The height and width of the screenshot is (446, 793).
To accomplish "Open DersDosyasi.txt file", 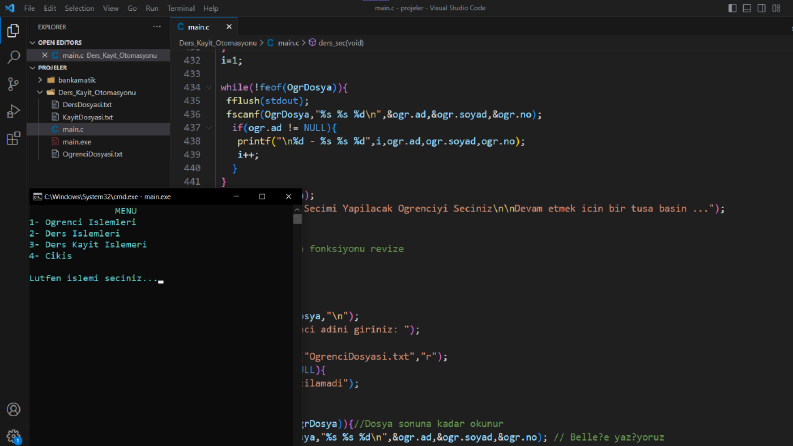I will click(x=87, y=105).
